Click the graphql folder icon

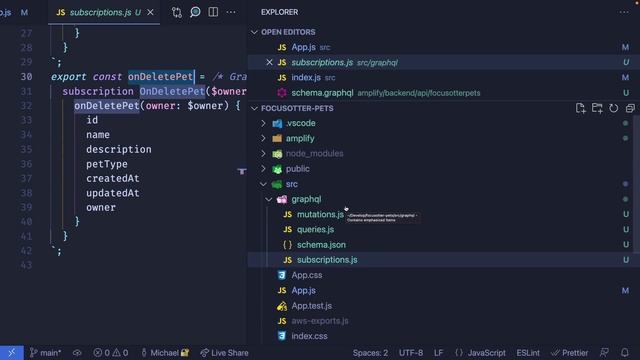coord(282,199)
